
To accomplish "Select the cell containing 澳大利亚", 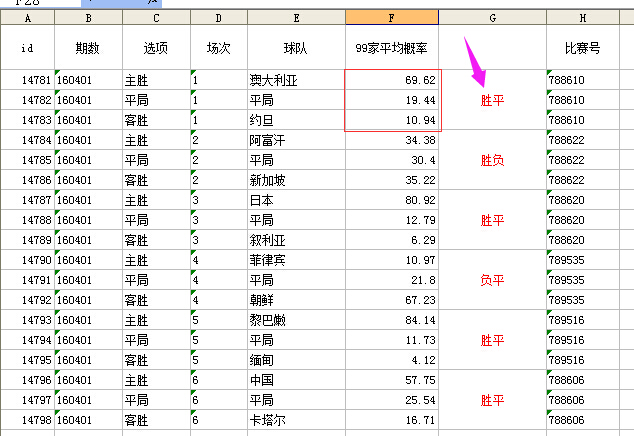I will 295,80.
